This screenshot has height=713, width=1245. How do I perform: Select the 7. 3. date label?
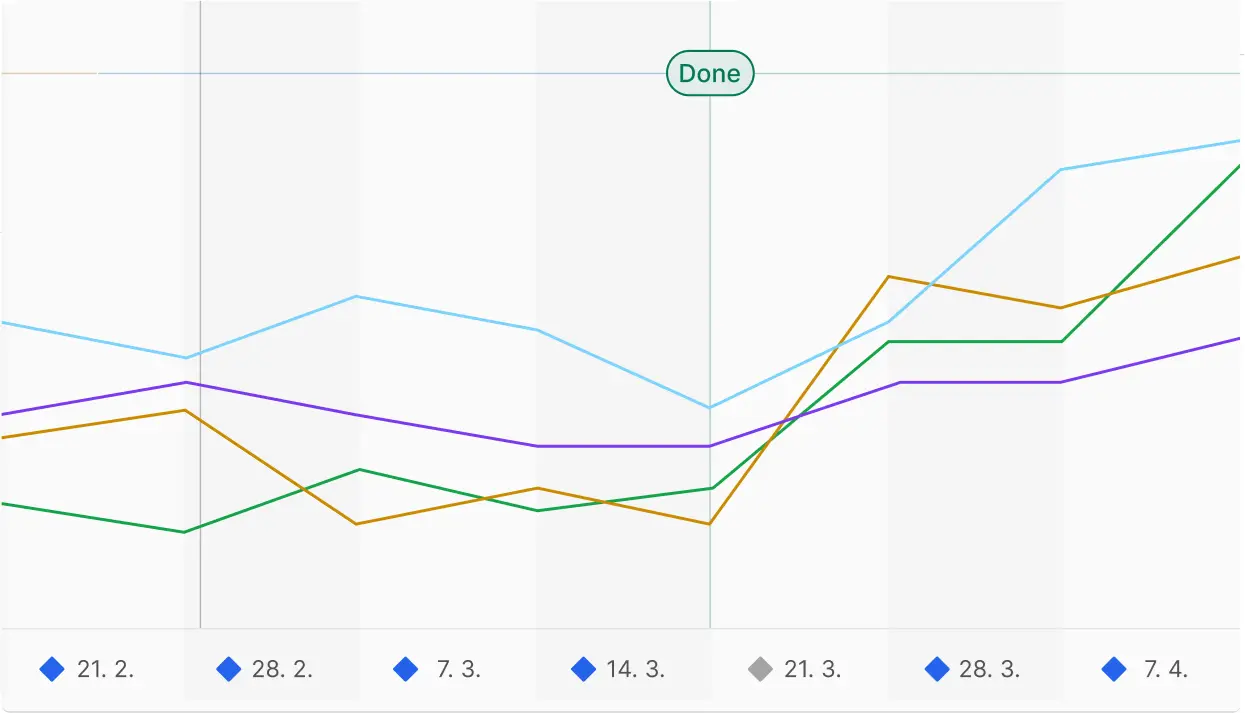click(459, 670)
